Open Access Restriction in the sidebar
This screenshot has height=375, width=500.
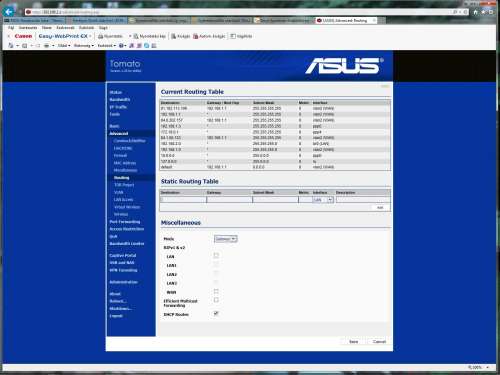coord(127,229)
